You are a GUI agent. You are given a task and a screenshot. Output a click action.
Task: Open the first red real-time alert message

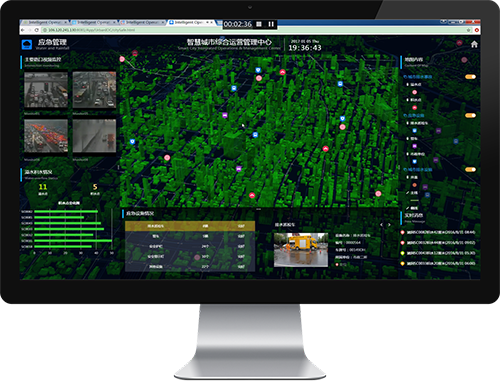[438, 232]
